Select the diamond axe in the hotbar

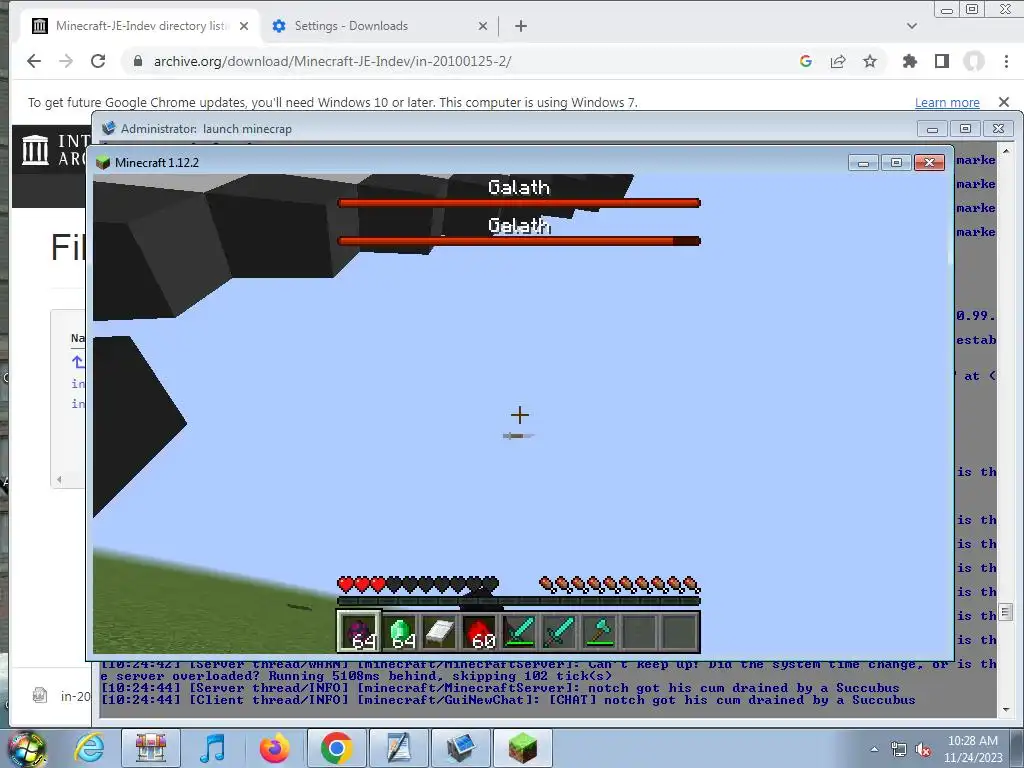pos(599,632)
